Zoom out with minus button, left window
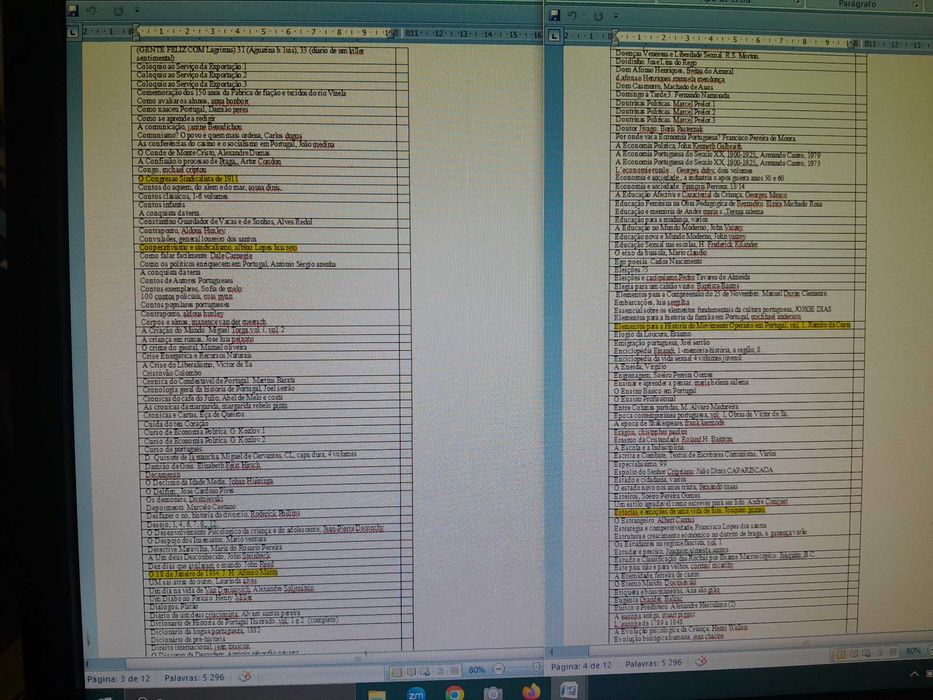933x700 pixels. click(x=499, y=669)
